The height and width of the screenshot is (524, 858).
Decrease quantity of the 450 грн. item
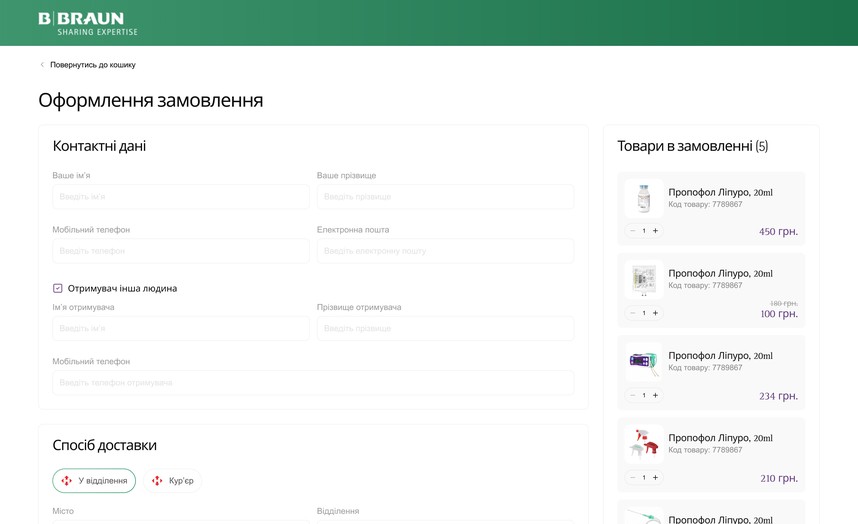(633, 231)
